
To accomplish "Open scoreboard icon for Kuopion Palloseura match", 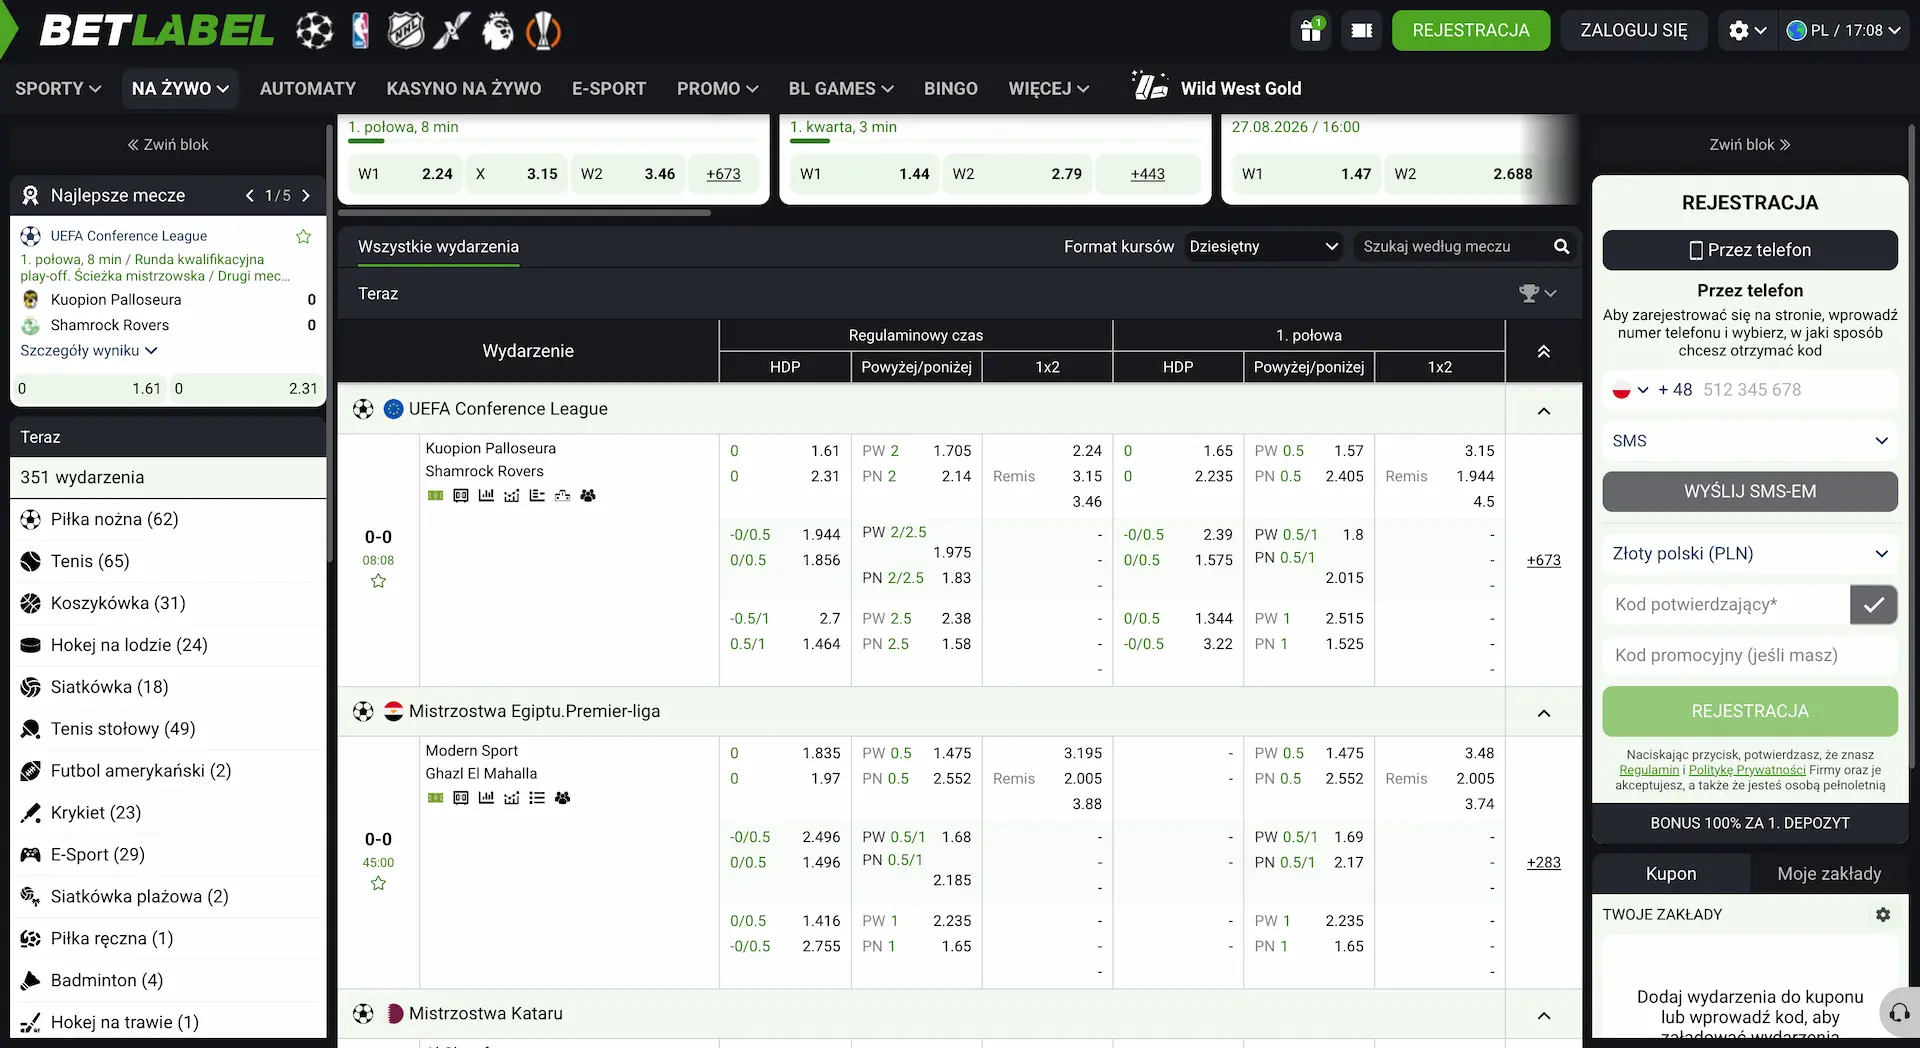I will tap(460, 495).
